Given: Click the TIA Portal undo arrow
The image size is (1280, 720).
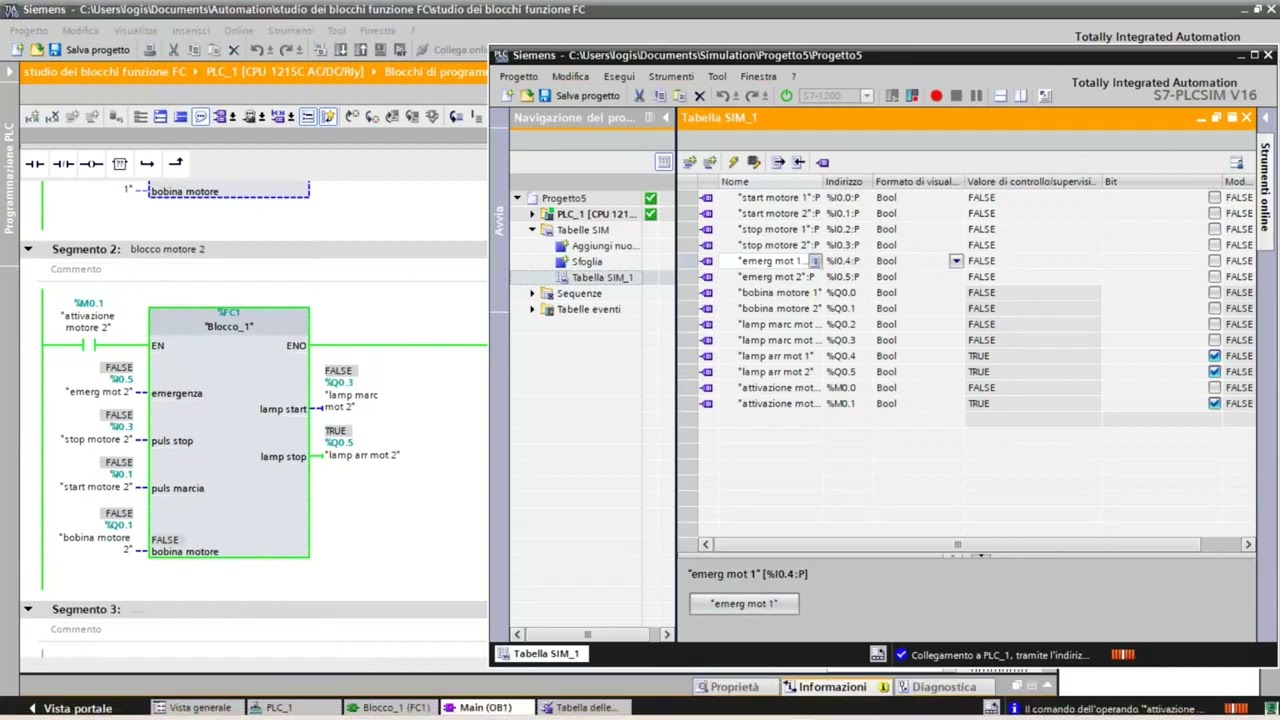Looking at the screenshot, I should pyautogui.click(x=257, y=50).
